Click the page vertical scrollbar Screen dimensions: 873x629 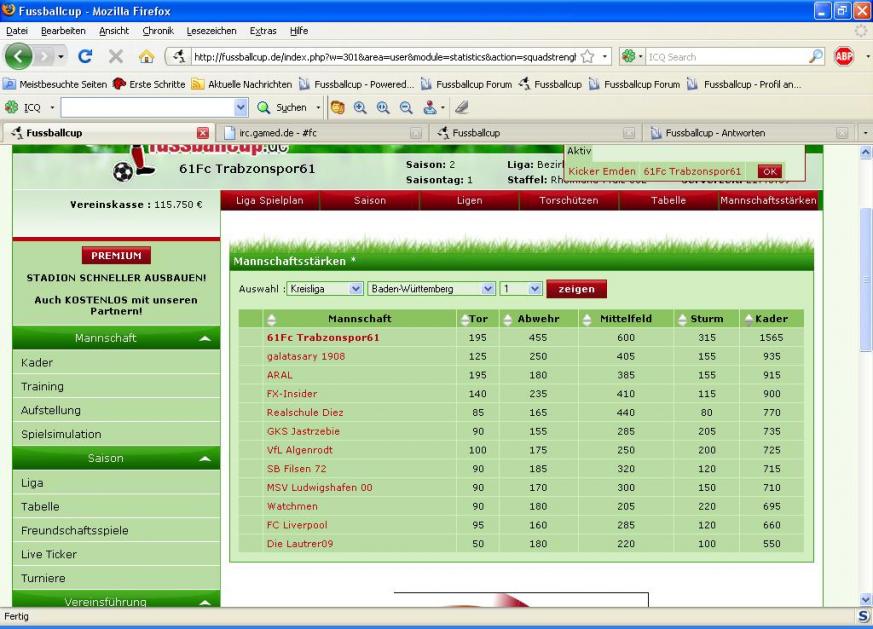(x=865, y=300)
